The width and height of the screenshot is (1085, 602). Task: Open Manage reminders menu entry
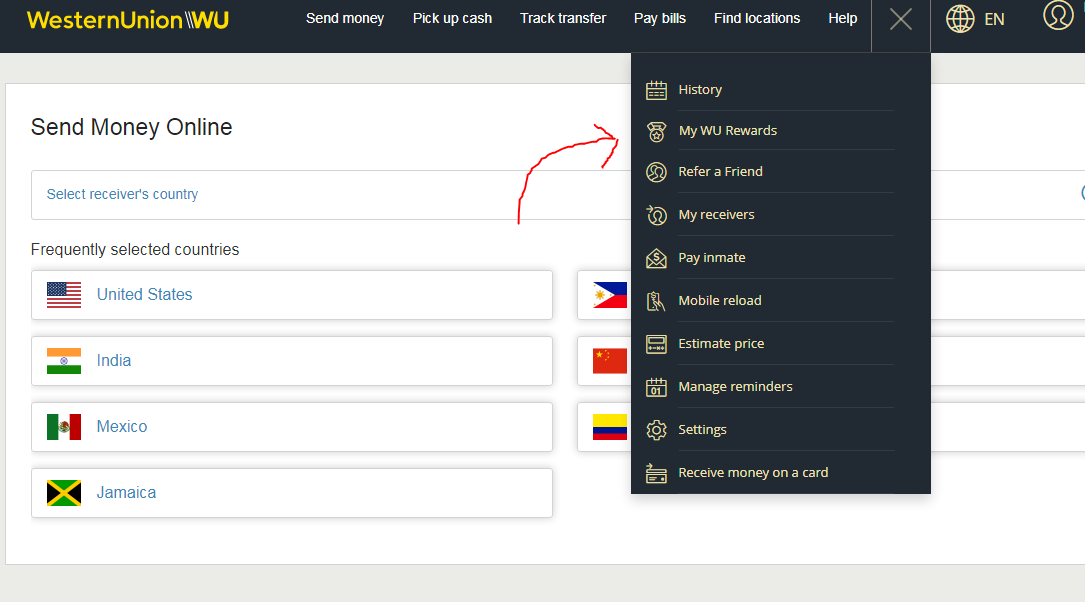click(x=736, y=386)
